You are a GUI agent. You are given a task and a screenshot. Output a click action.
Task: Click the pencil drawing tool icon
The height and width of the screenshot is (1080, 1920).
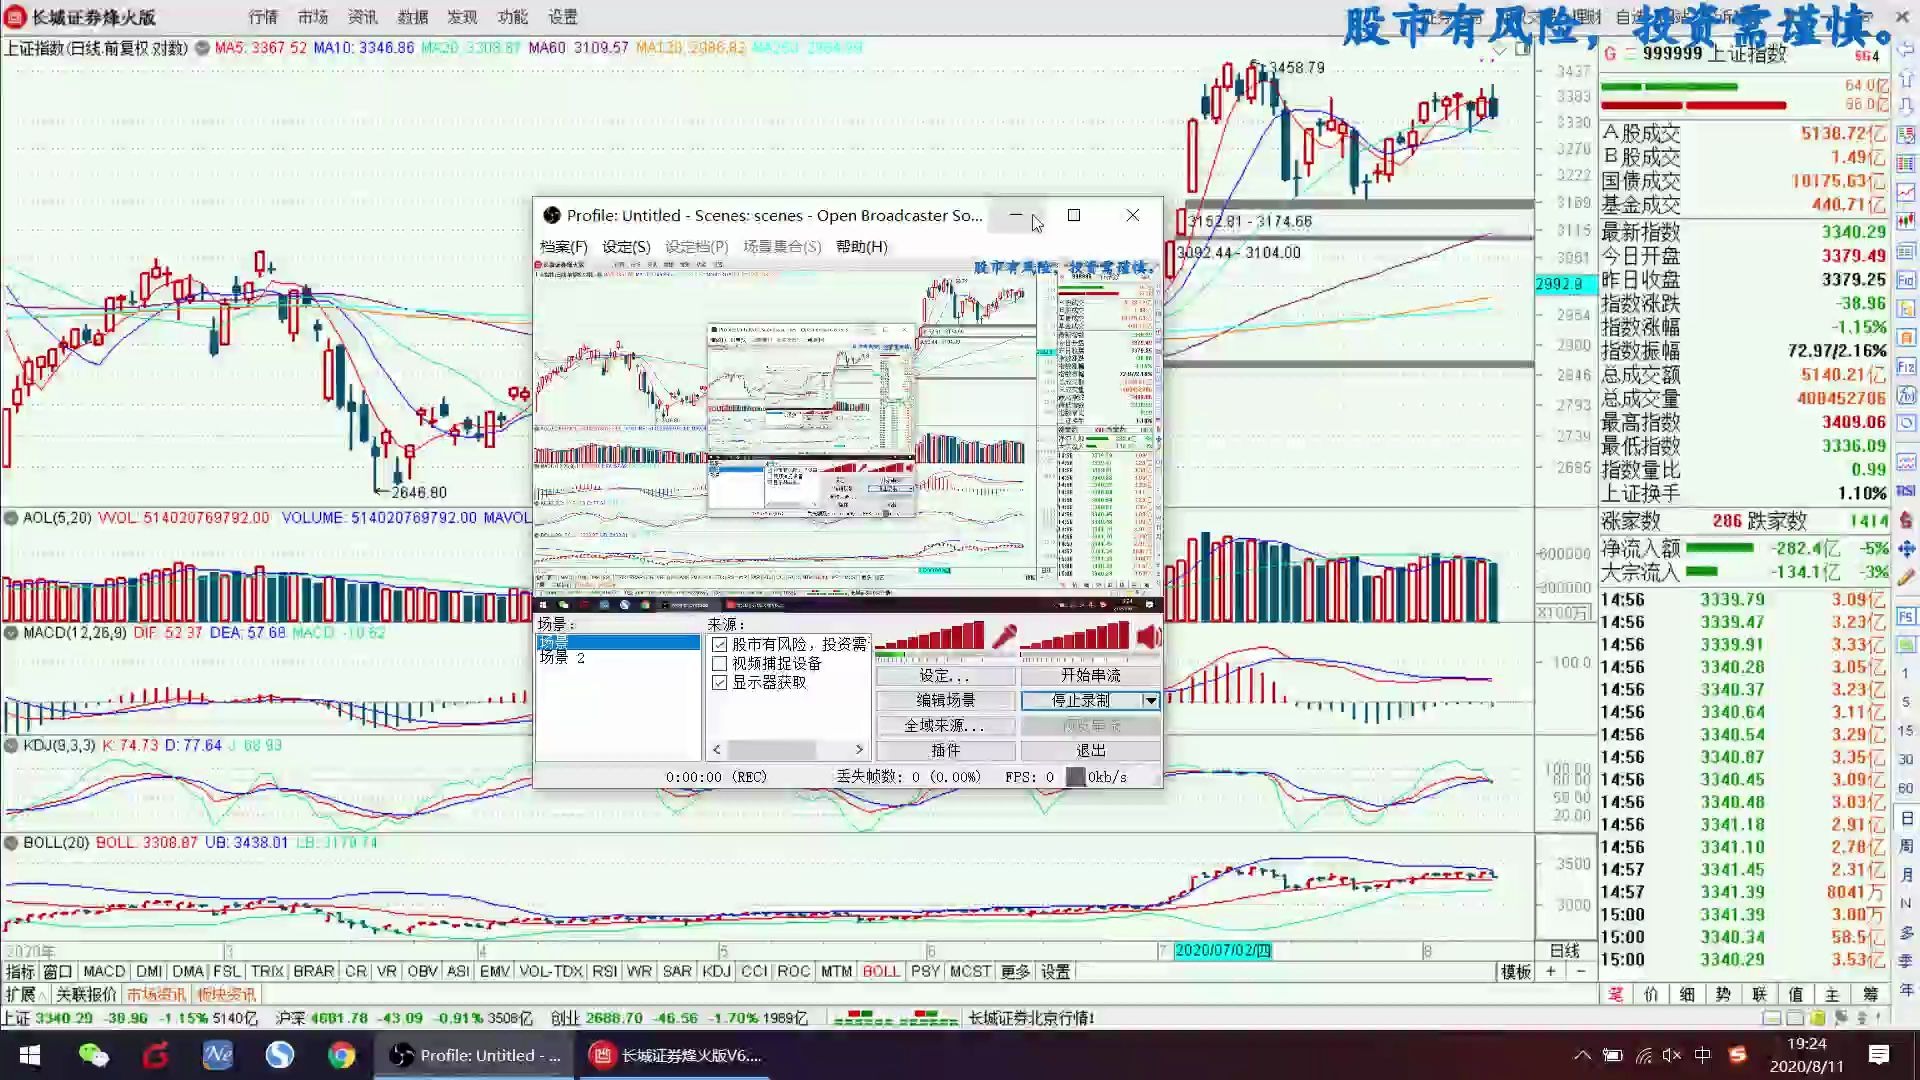point(1906,577)
